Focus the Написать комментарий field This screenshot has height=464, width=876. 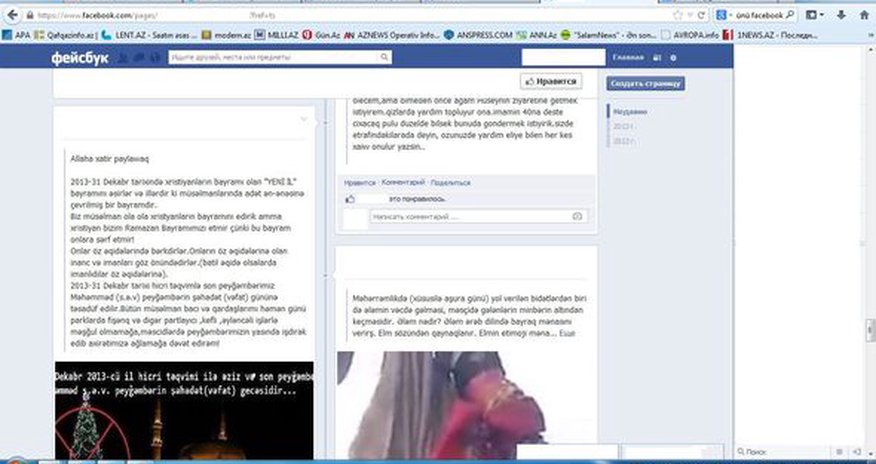tap(478, 217)
